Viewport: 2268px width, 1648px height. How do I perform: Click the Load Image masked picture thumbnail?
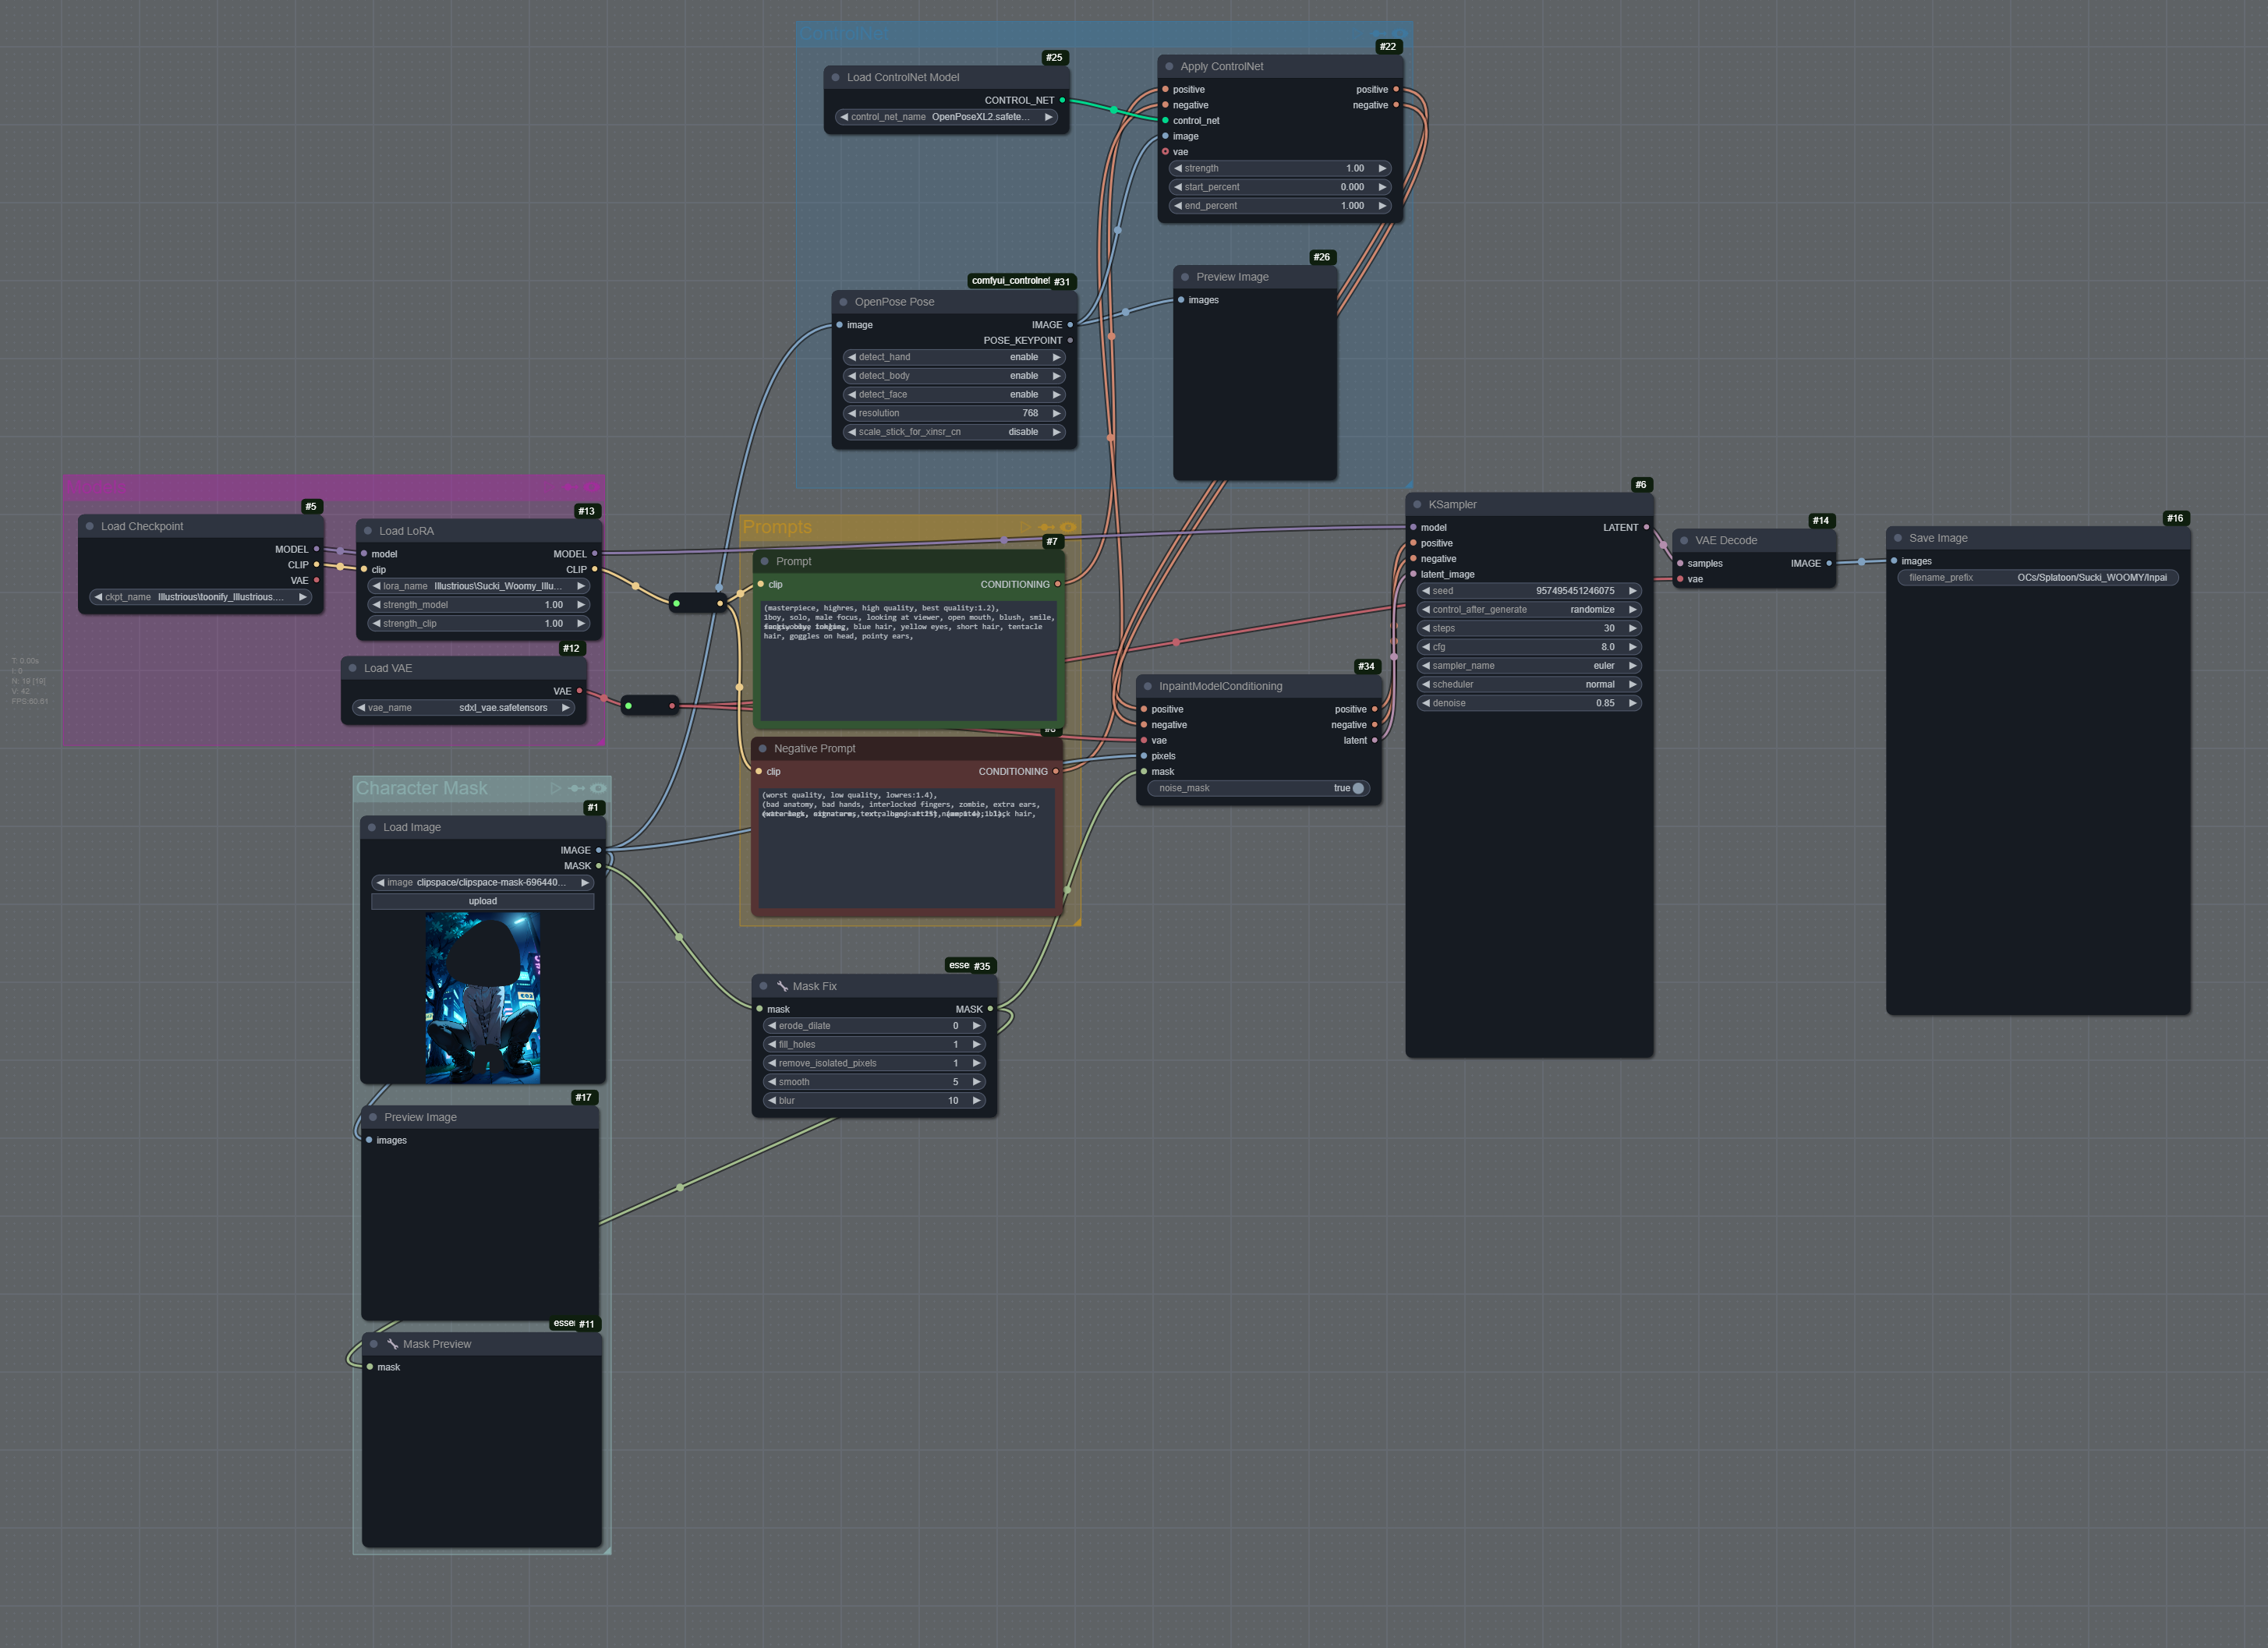pos(482,998)
